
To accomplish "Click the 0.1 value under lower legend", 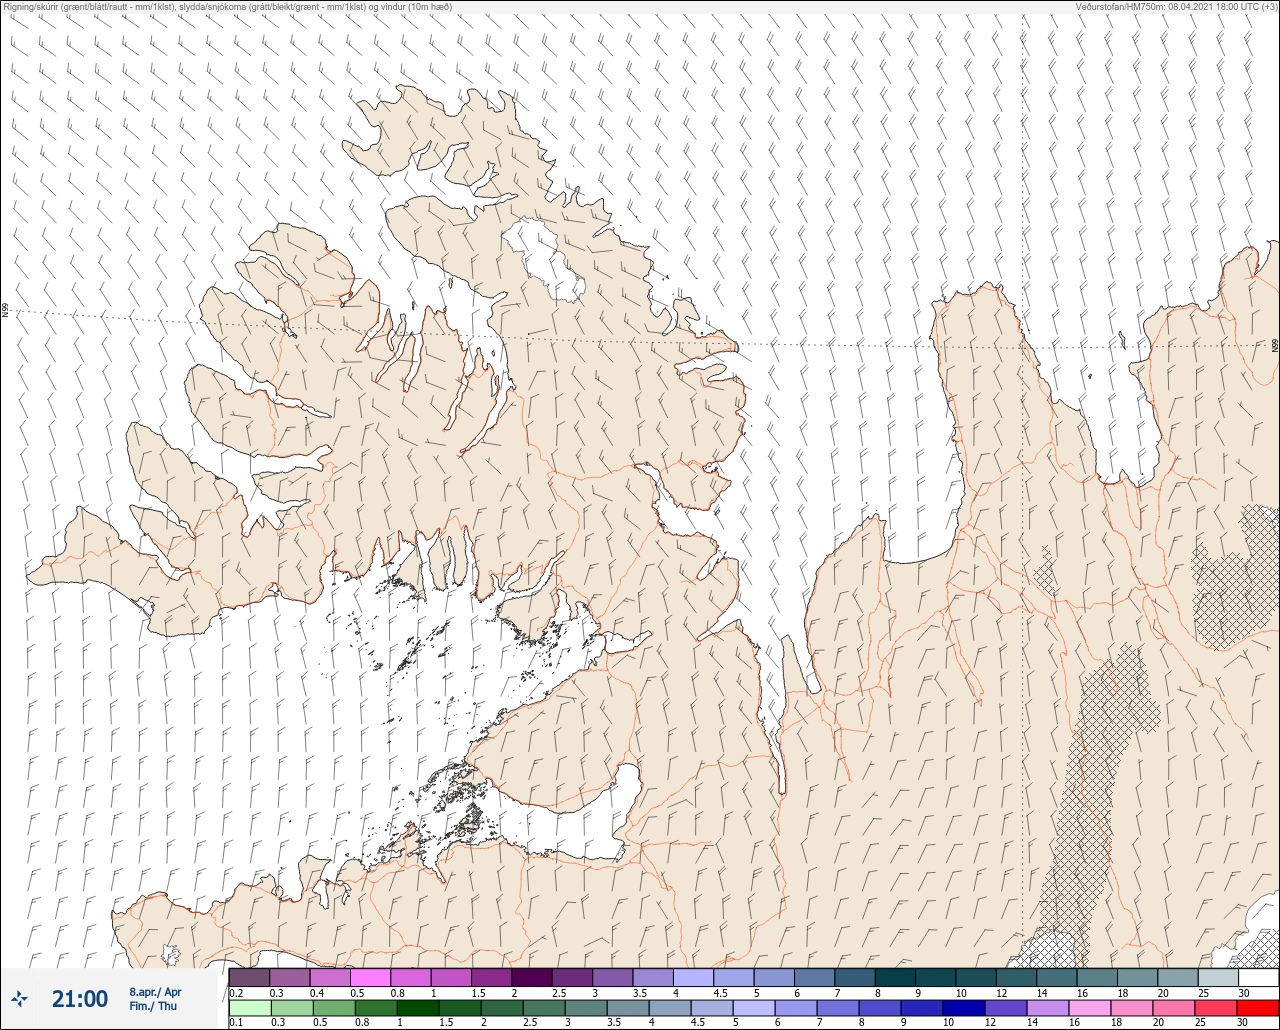I will [x=236, y=1023].
